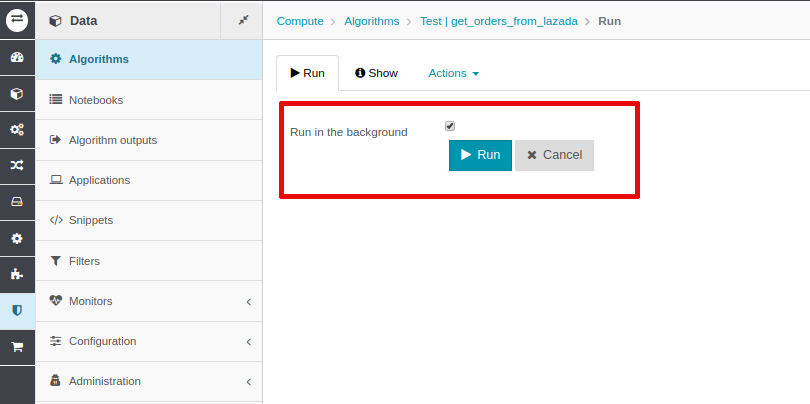Image resolution: width=810 pixels, height=404 pixels.
Task: Click the code brackets icon beside Snippets
Action: tap(55, 220)
